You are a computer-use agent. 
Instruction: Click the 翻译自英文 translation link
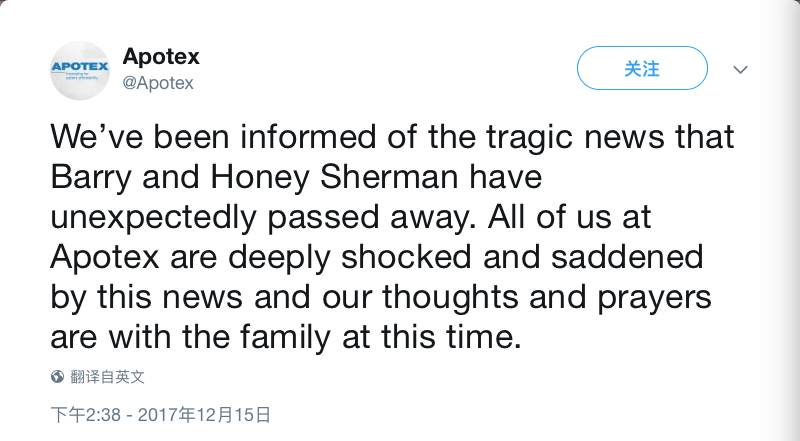107,377
